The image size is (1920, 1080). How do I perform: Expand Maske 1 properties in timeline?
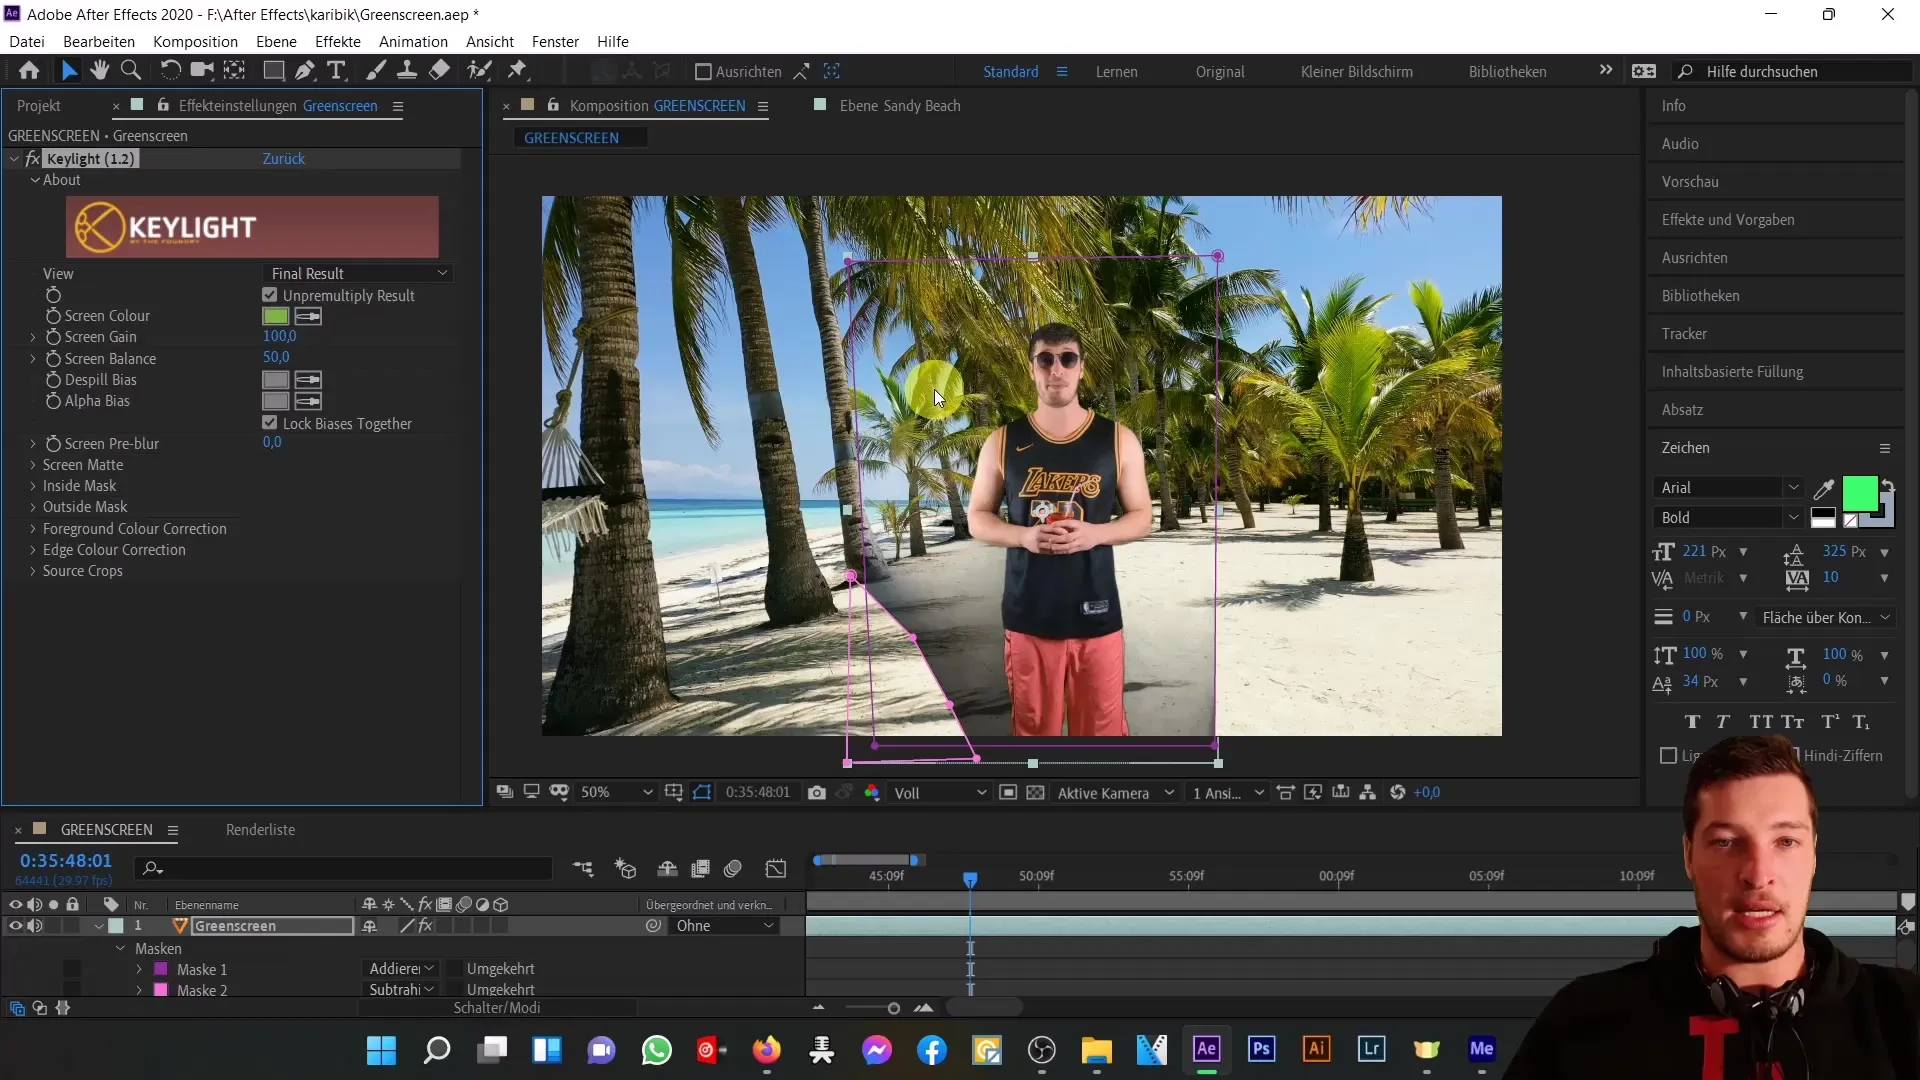point(140,968)
